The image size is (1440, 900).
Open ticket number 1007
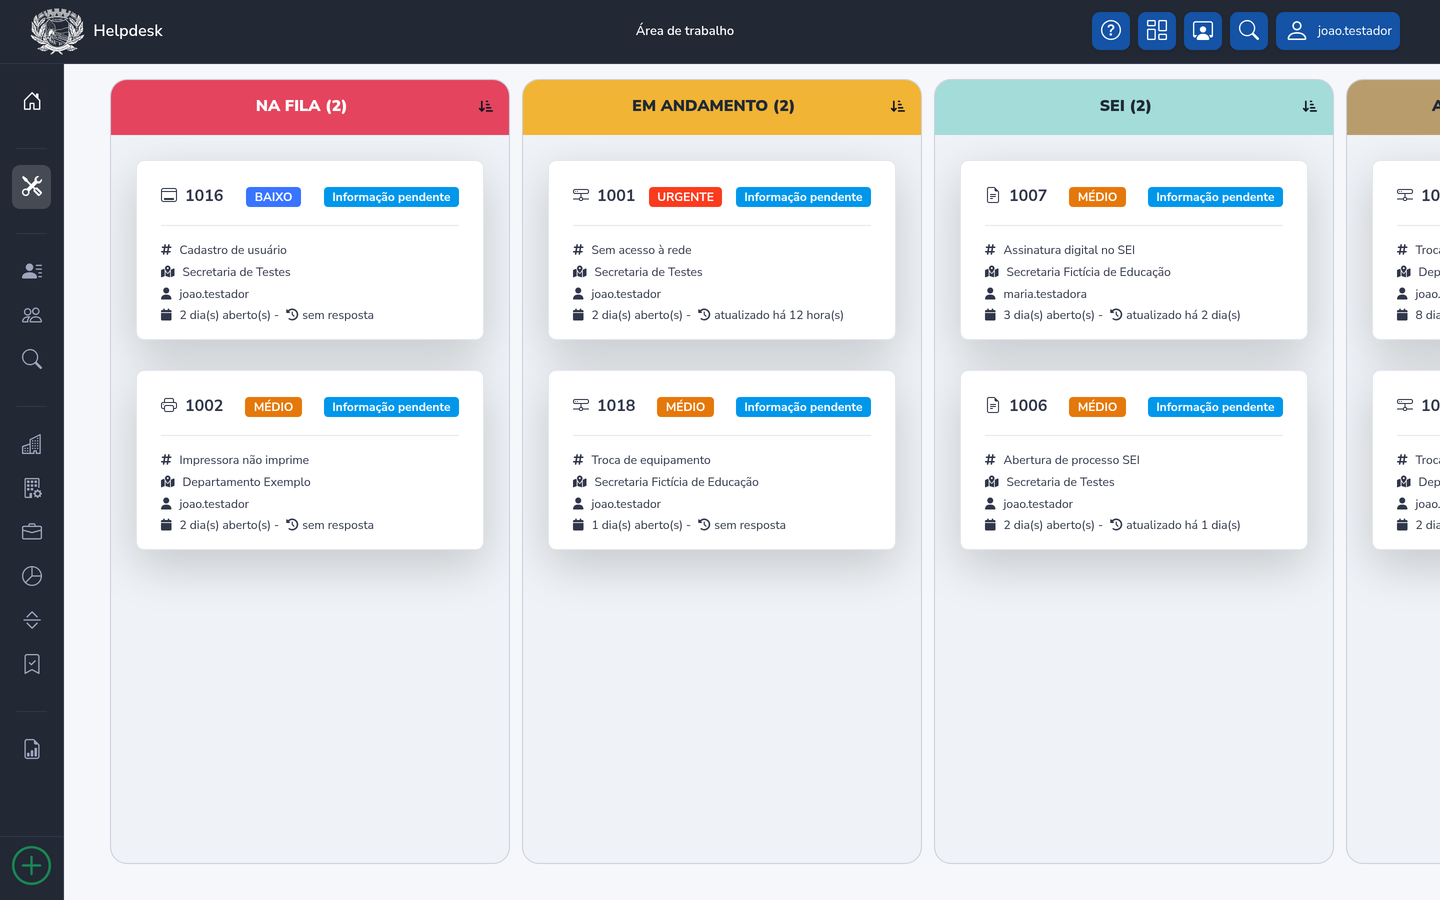pos(1028,196)
